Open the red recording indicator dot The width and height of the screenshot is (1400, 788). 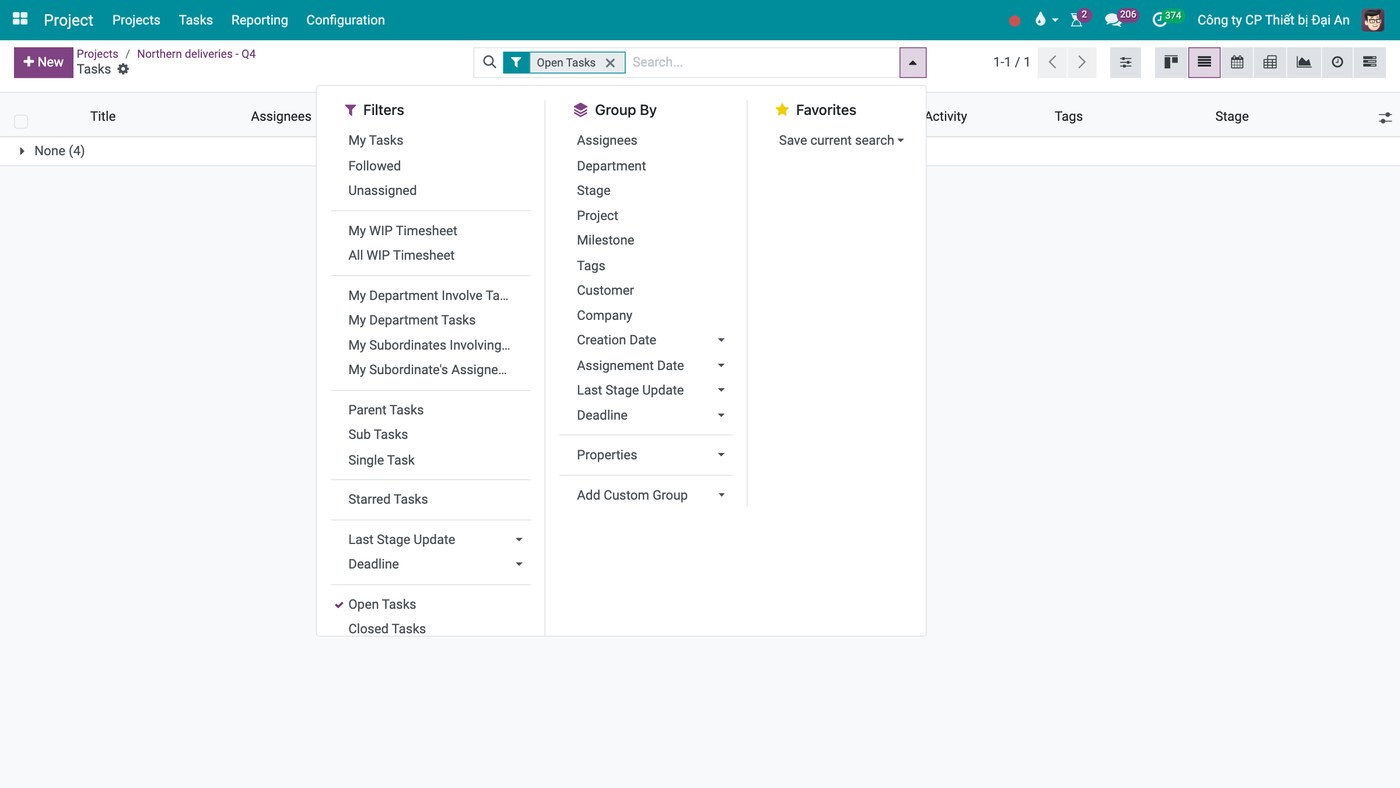coord(1015,20)
